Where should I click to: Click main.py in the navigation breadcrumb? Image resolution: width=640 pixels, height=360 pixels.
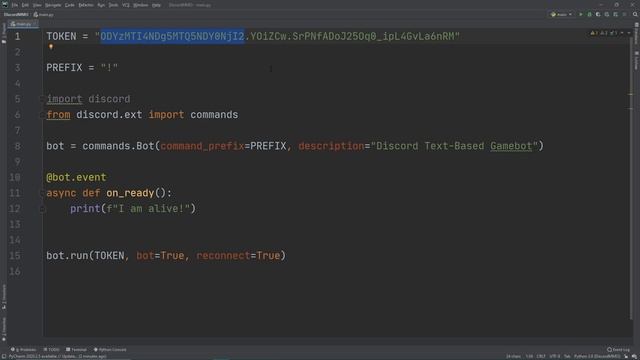[44, 15]
